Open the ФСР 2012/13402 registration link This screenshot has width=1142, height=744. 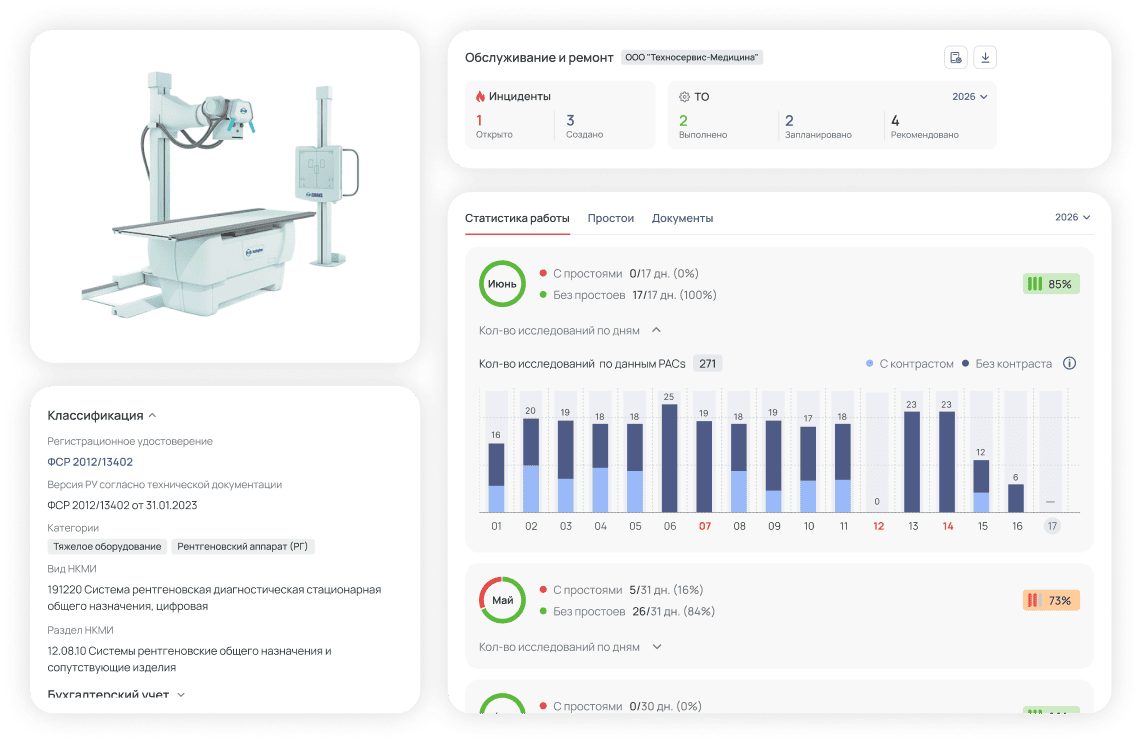pos(90,462)
